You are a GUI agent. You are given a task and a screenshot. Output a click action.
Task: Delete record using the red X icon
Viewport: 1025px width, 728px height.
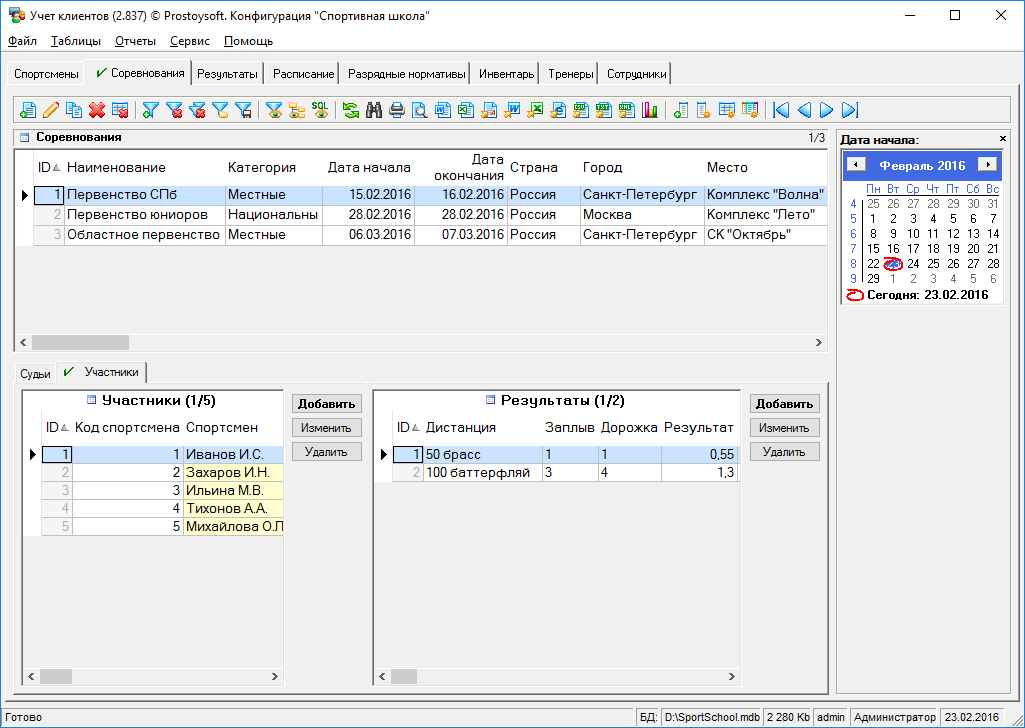pyautogui.click(x=97, y=110)
